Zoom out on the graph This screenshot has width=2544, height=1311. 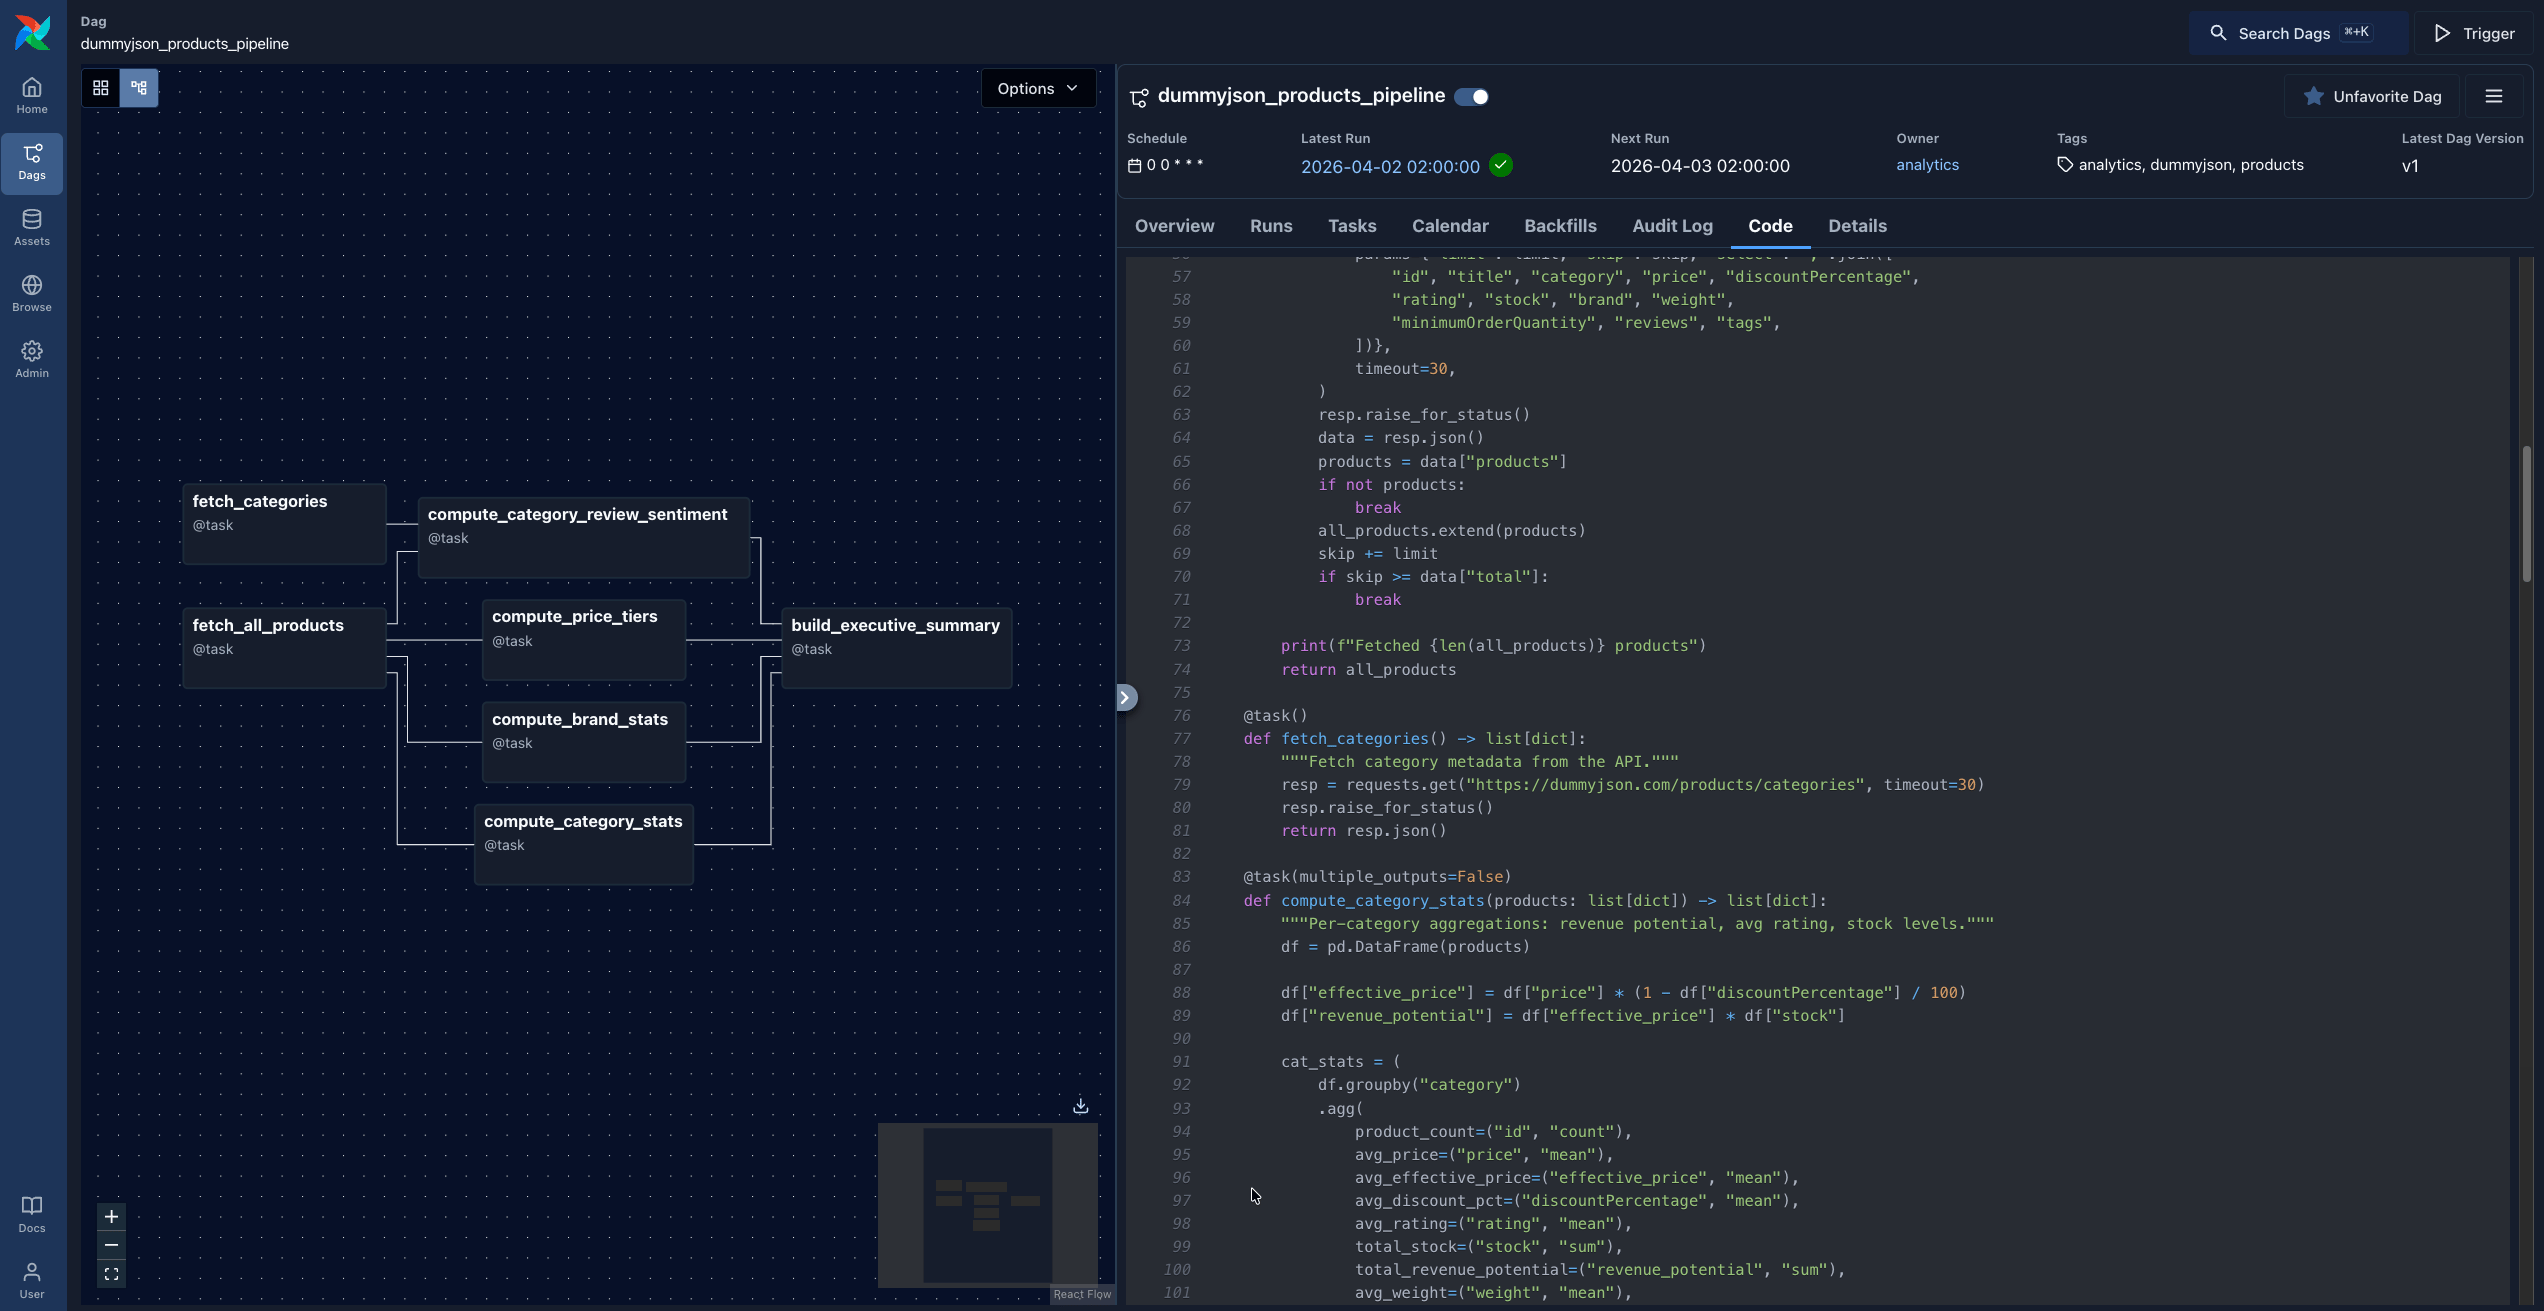click(x=111, y=1245)
